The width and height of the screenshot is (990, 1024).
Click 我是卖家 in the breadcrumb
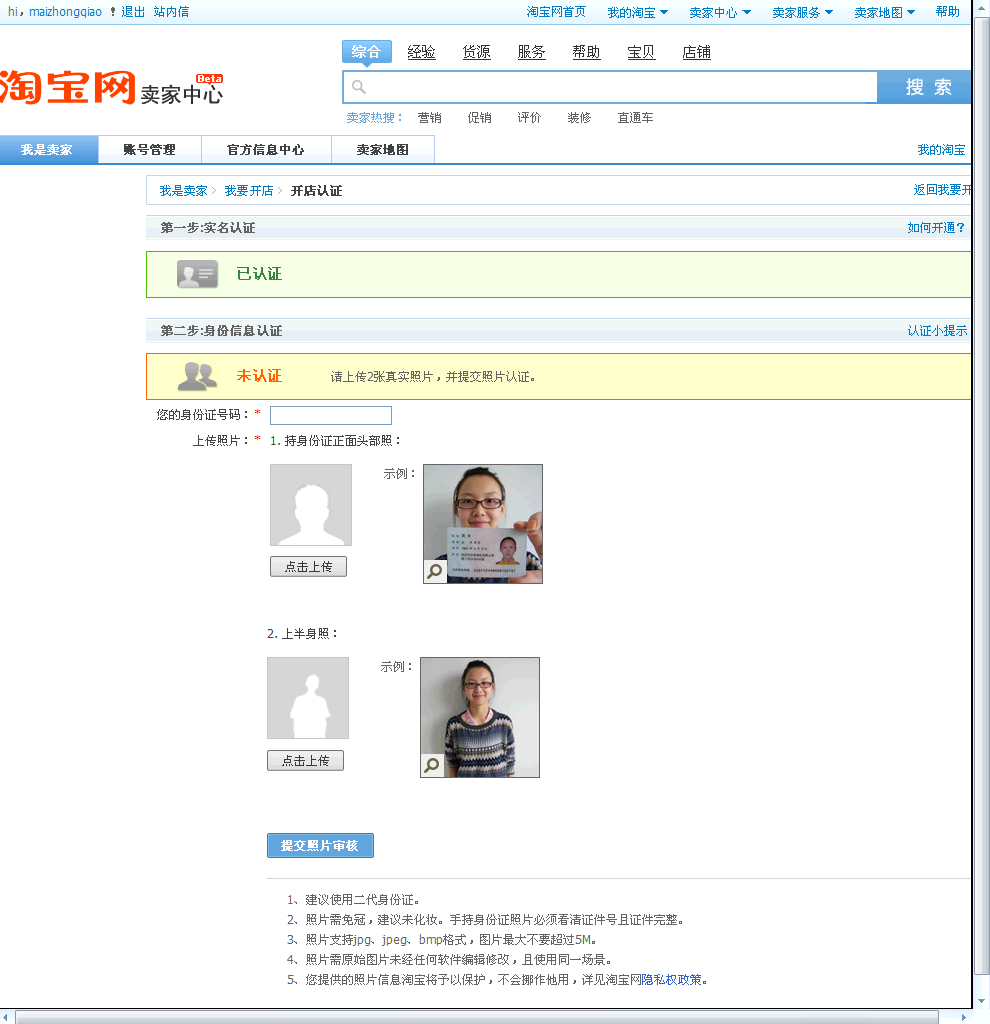click(x=184, y=191)
